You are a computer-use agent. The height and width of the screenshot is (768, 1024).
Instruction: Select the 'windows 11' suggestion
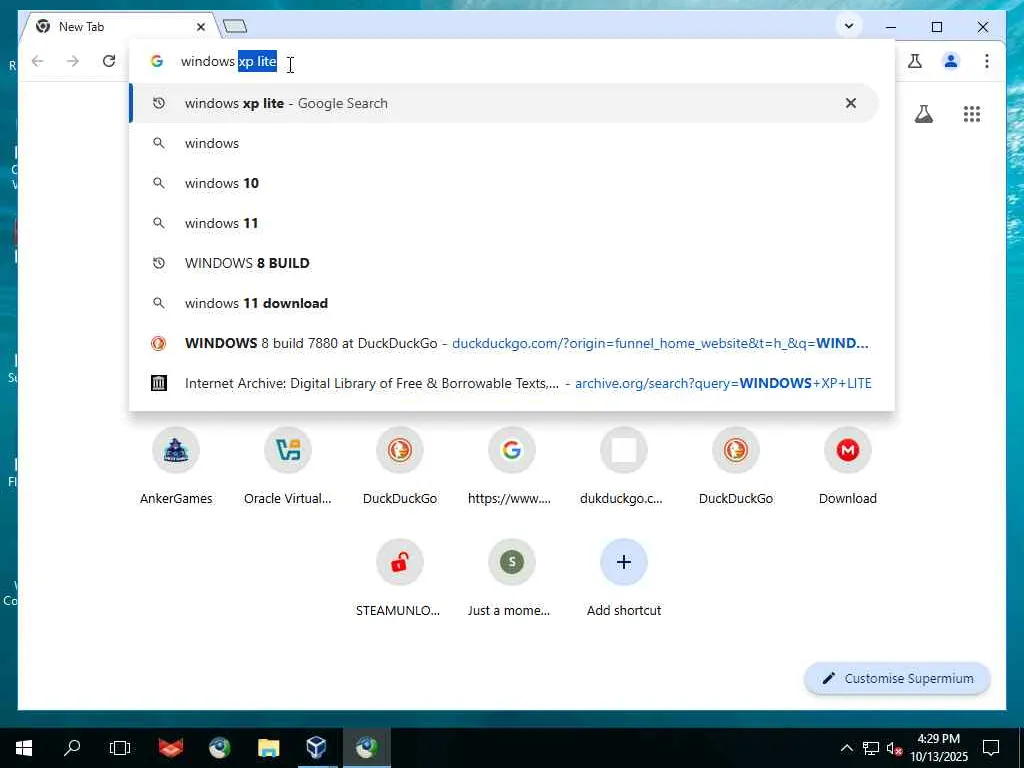504,223
